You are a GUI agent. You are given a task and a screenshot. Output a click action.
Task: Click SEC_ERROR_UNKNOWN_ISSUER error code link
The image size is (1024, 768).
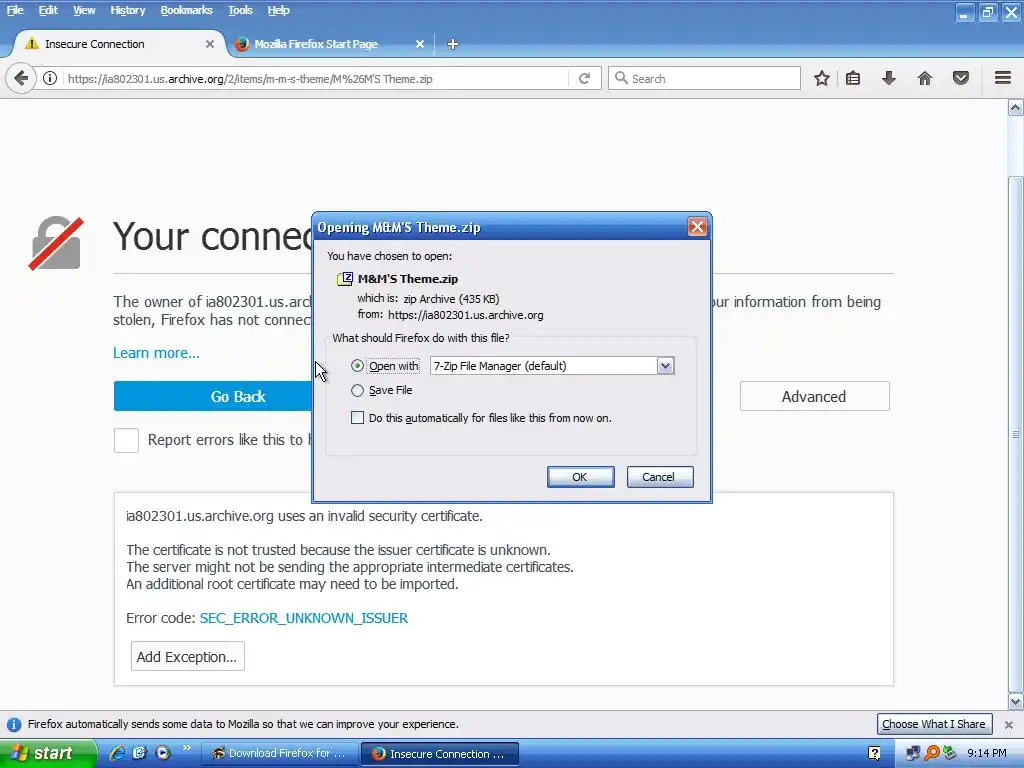(304, 618)
